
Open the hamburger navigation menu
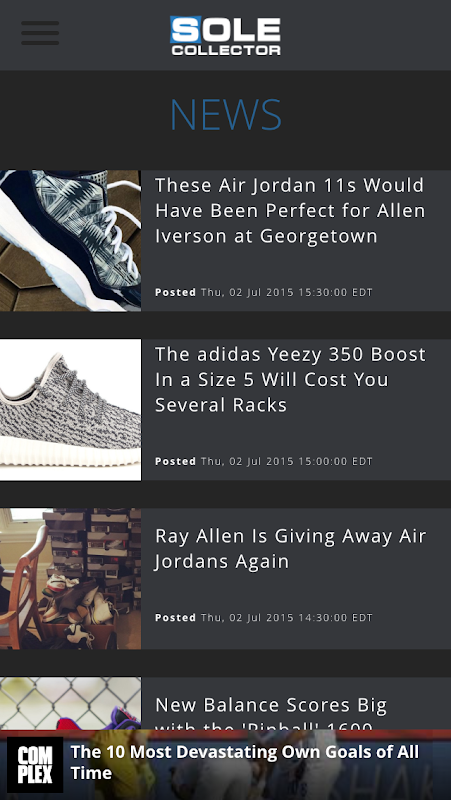pos(40,33)
